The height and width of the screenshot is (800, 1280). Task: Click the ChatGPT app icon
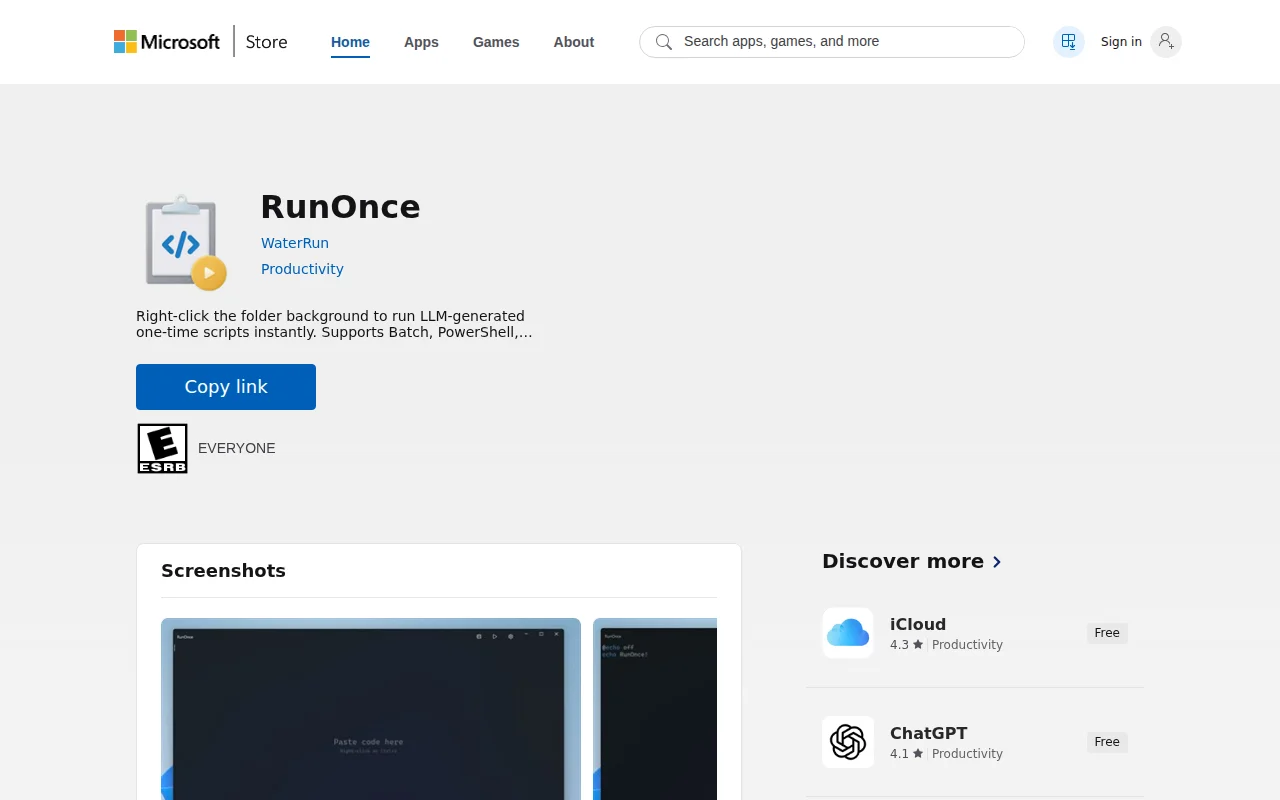pos(848,742)
